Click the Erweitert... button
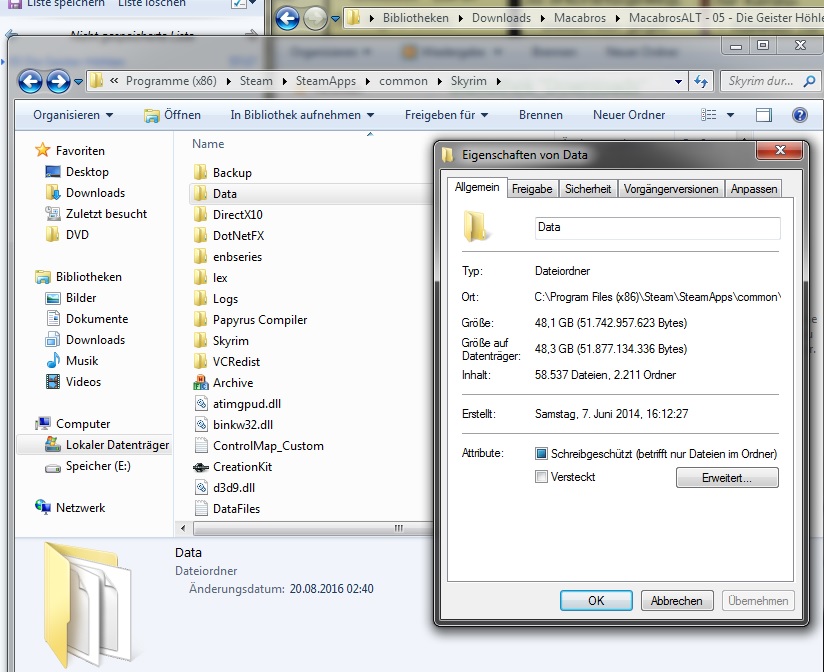Viewport: 824px width, 672px height. click(726, 479)
